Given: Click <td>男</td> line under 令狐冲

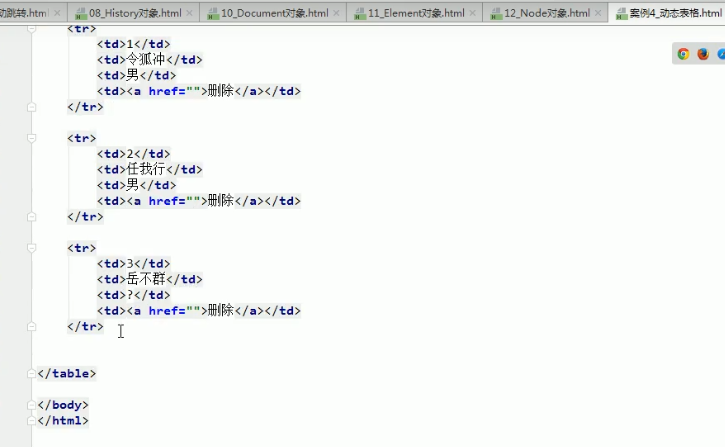Looking at the screenshot, I should pyautogui.click(x=136, y=75).
